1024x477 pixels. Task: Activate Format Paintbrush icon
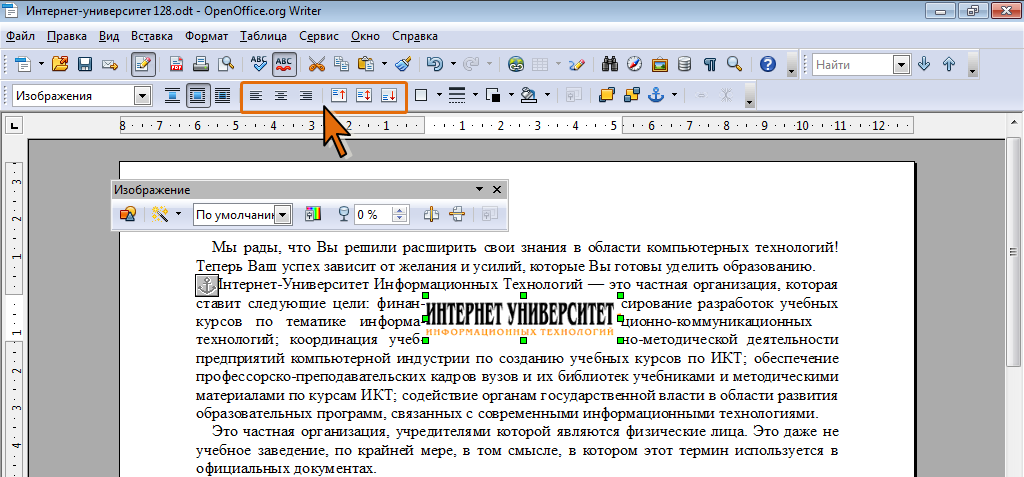click(x=404, y=64)
